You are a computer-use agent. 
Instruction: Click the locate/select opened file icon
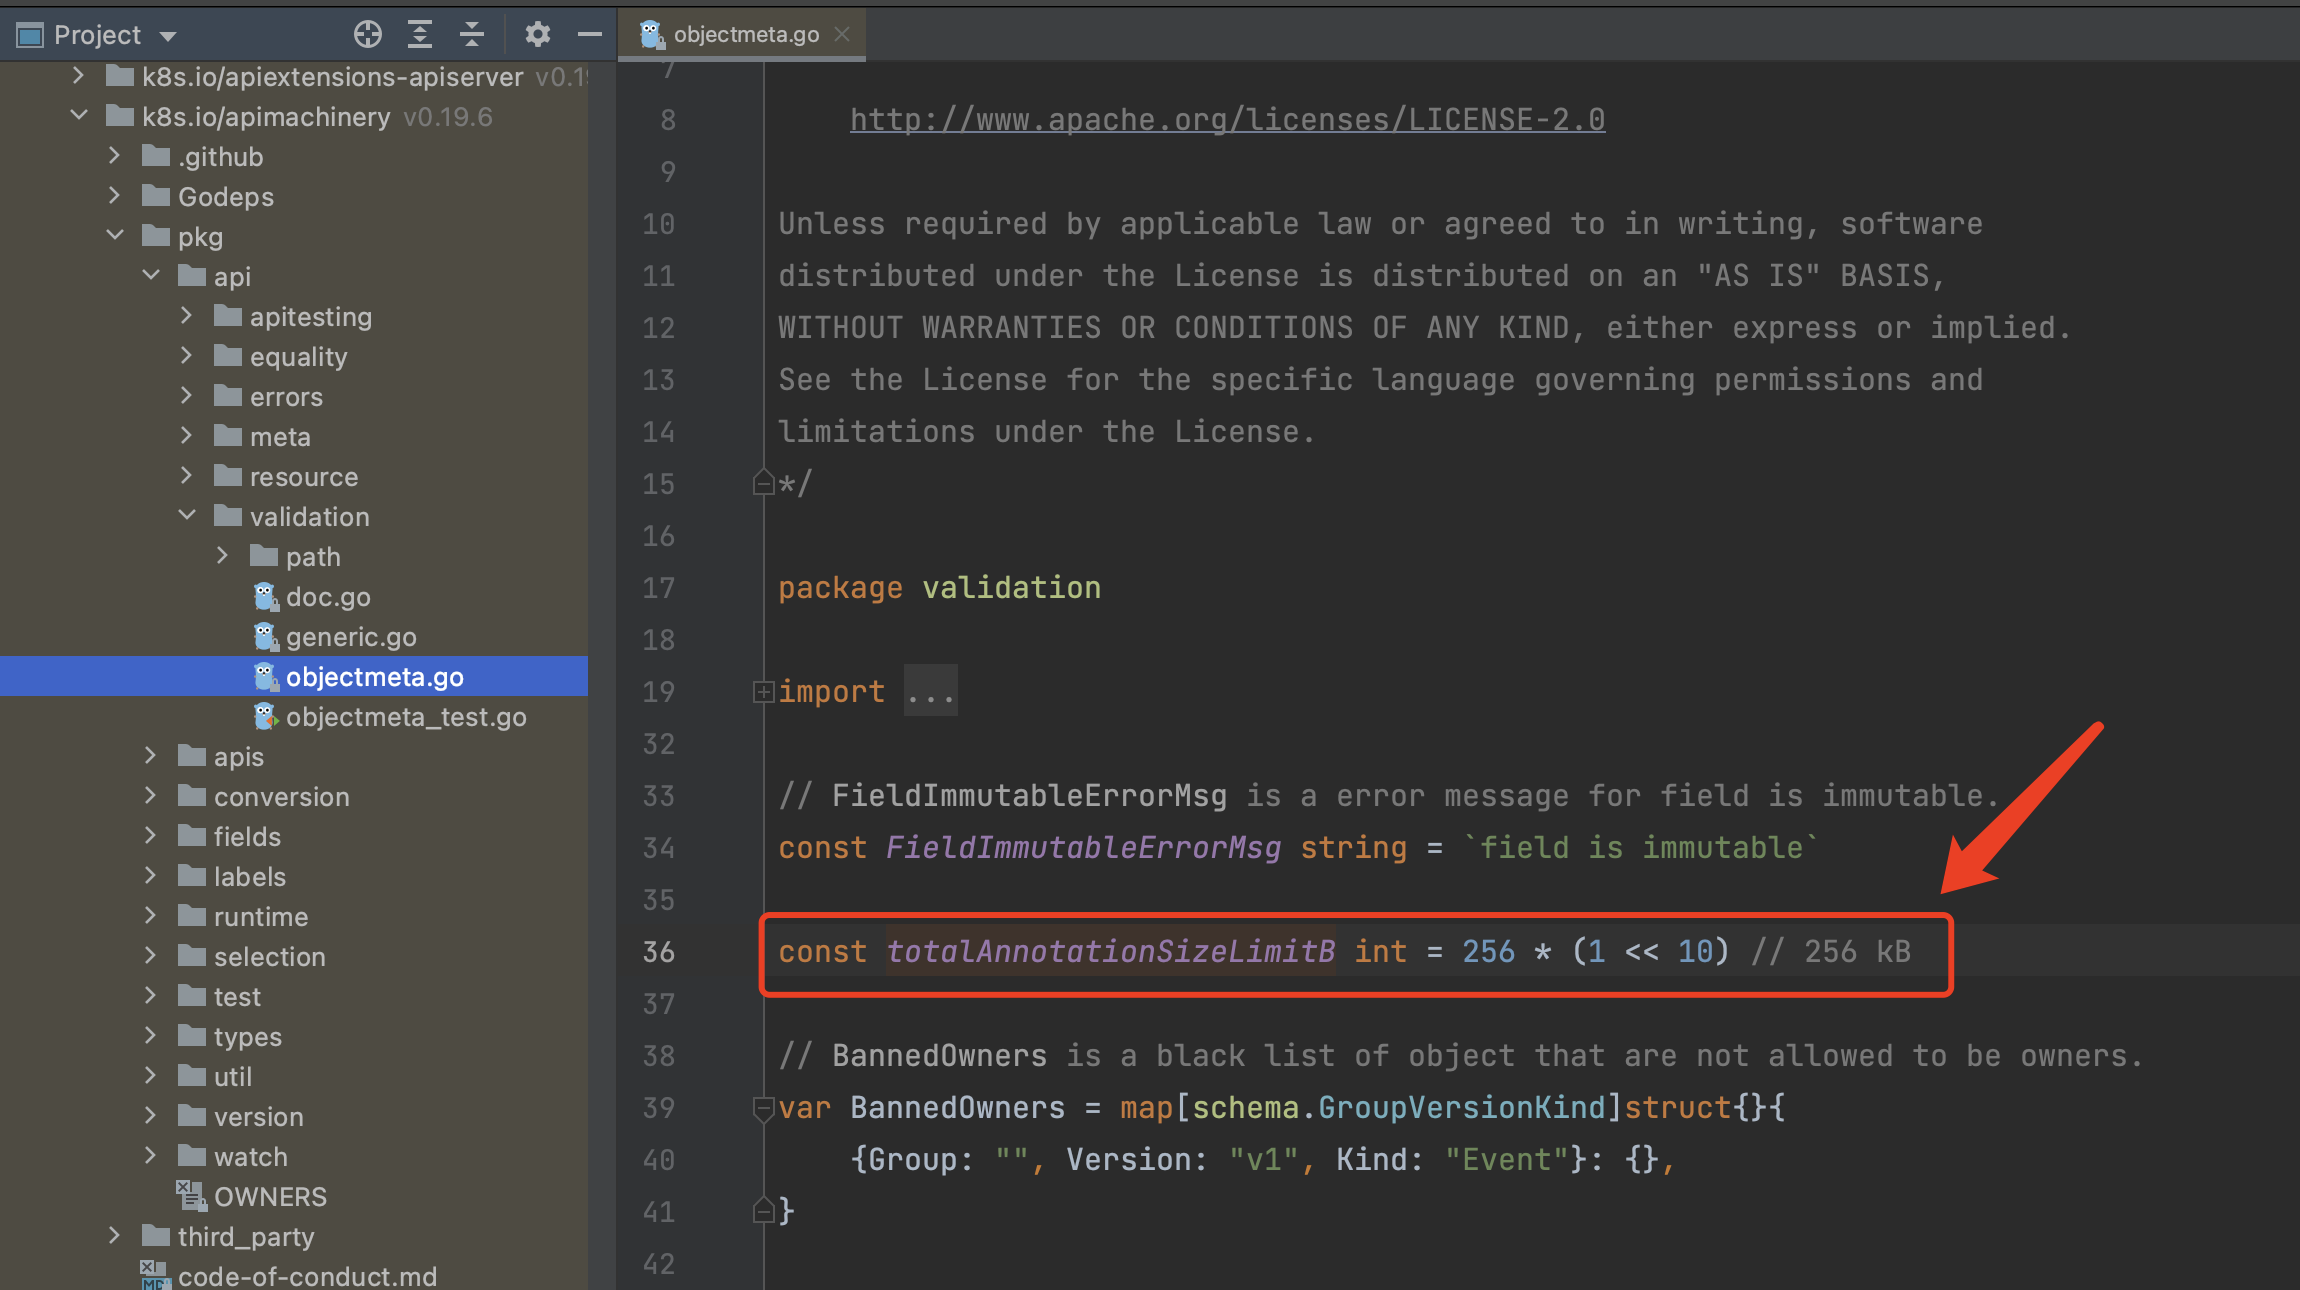tap(367, 35)
